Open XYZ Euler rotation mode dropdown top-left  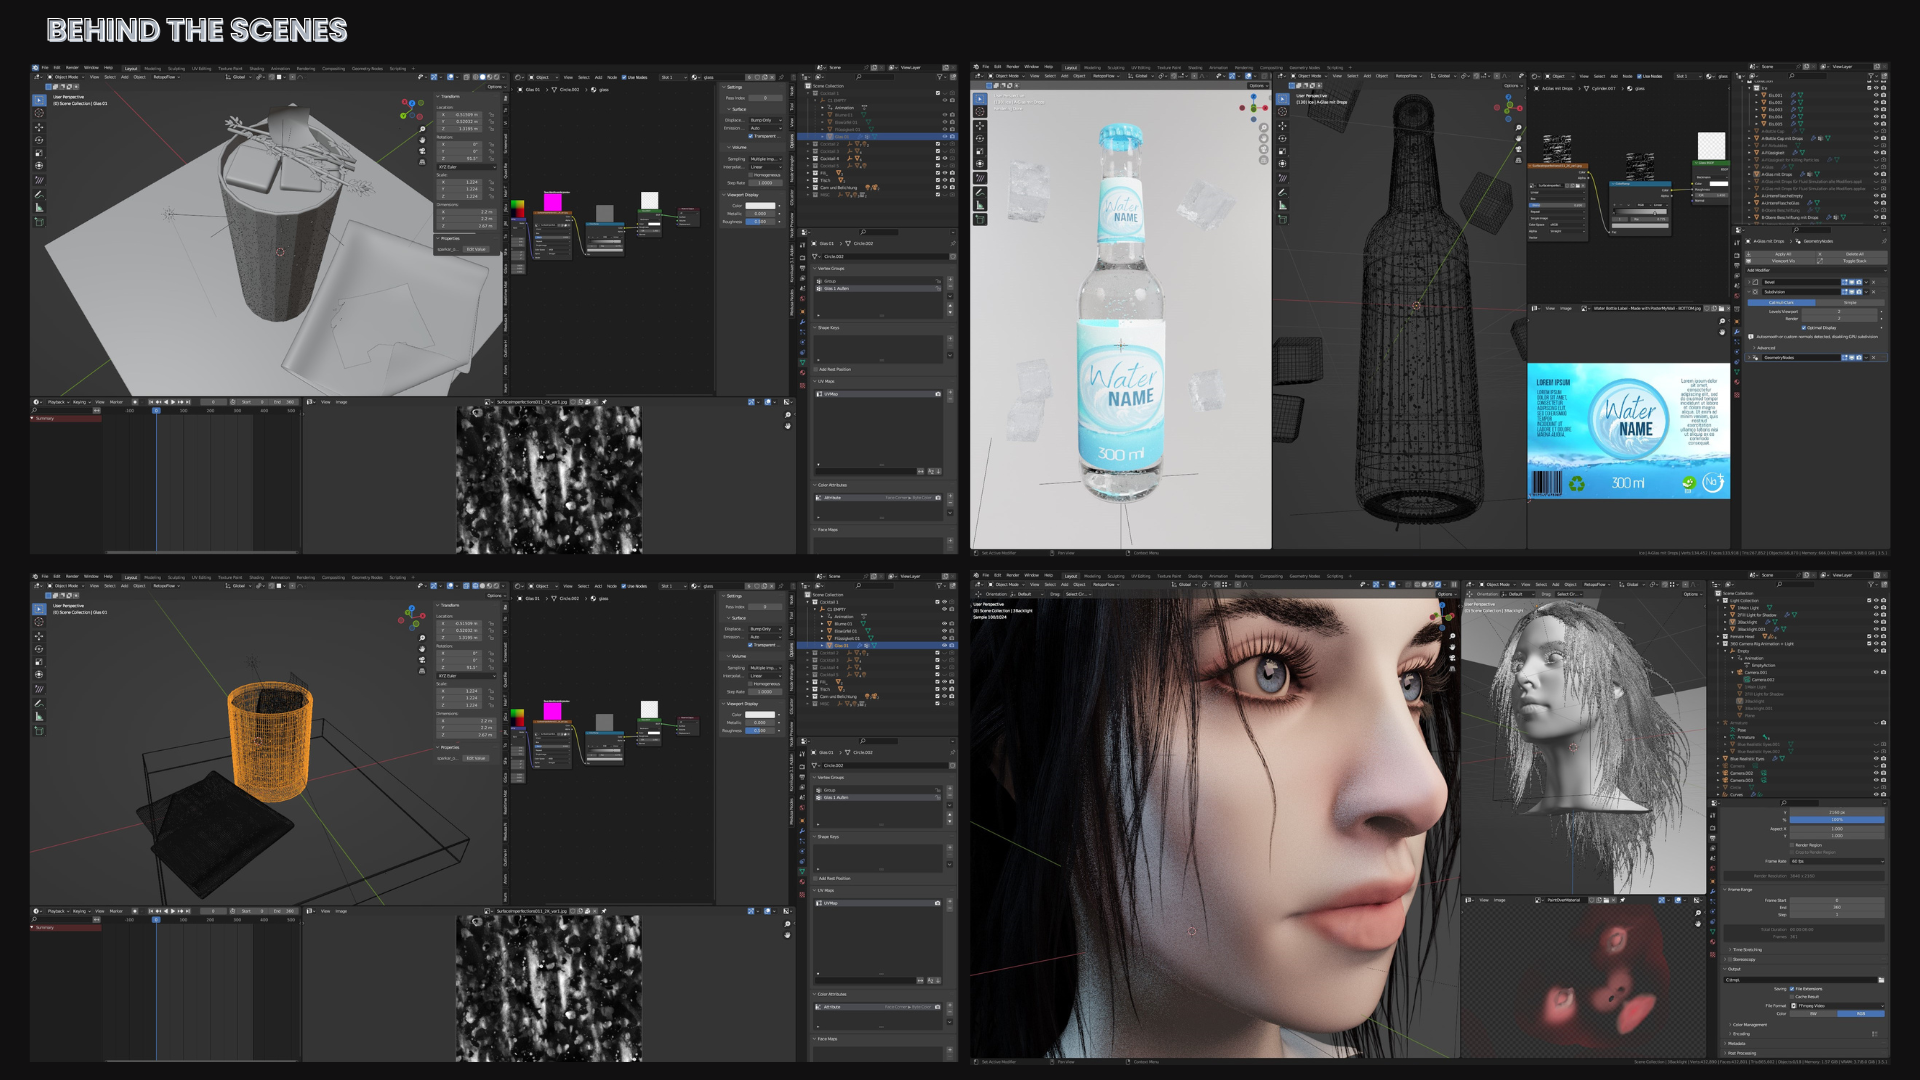click(467, 167)
